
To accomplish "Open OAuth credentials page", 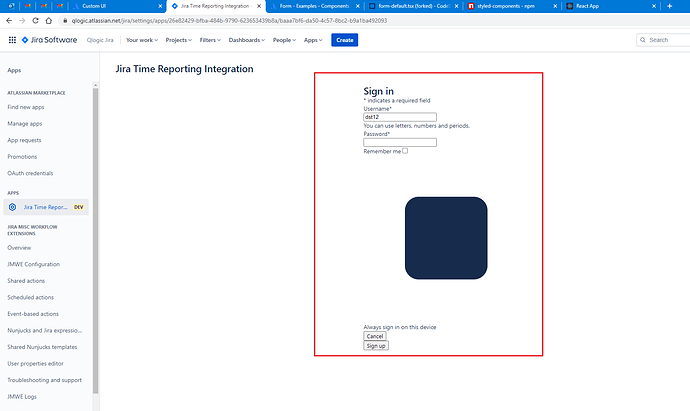I will coord(30,173).
